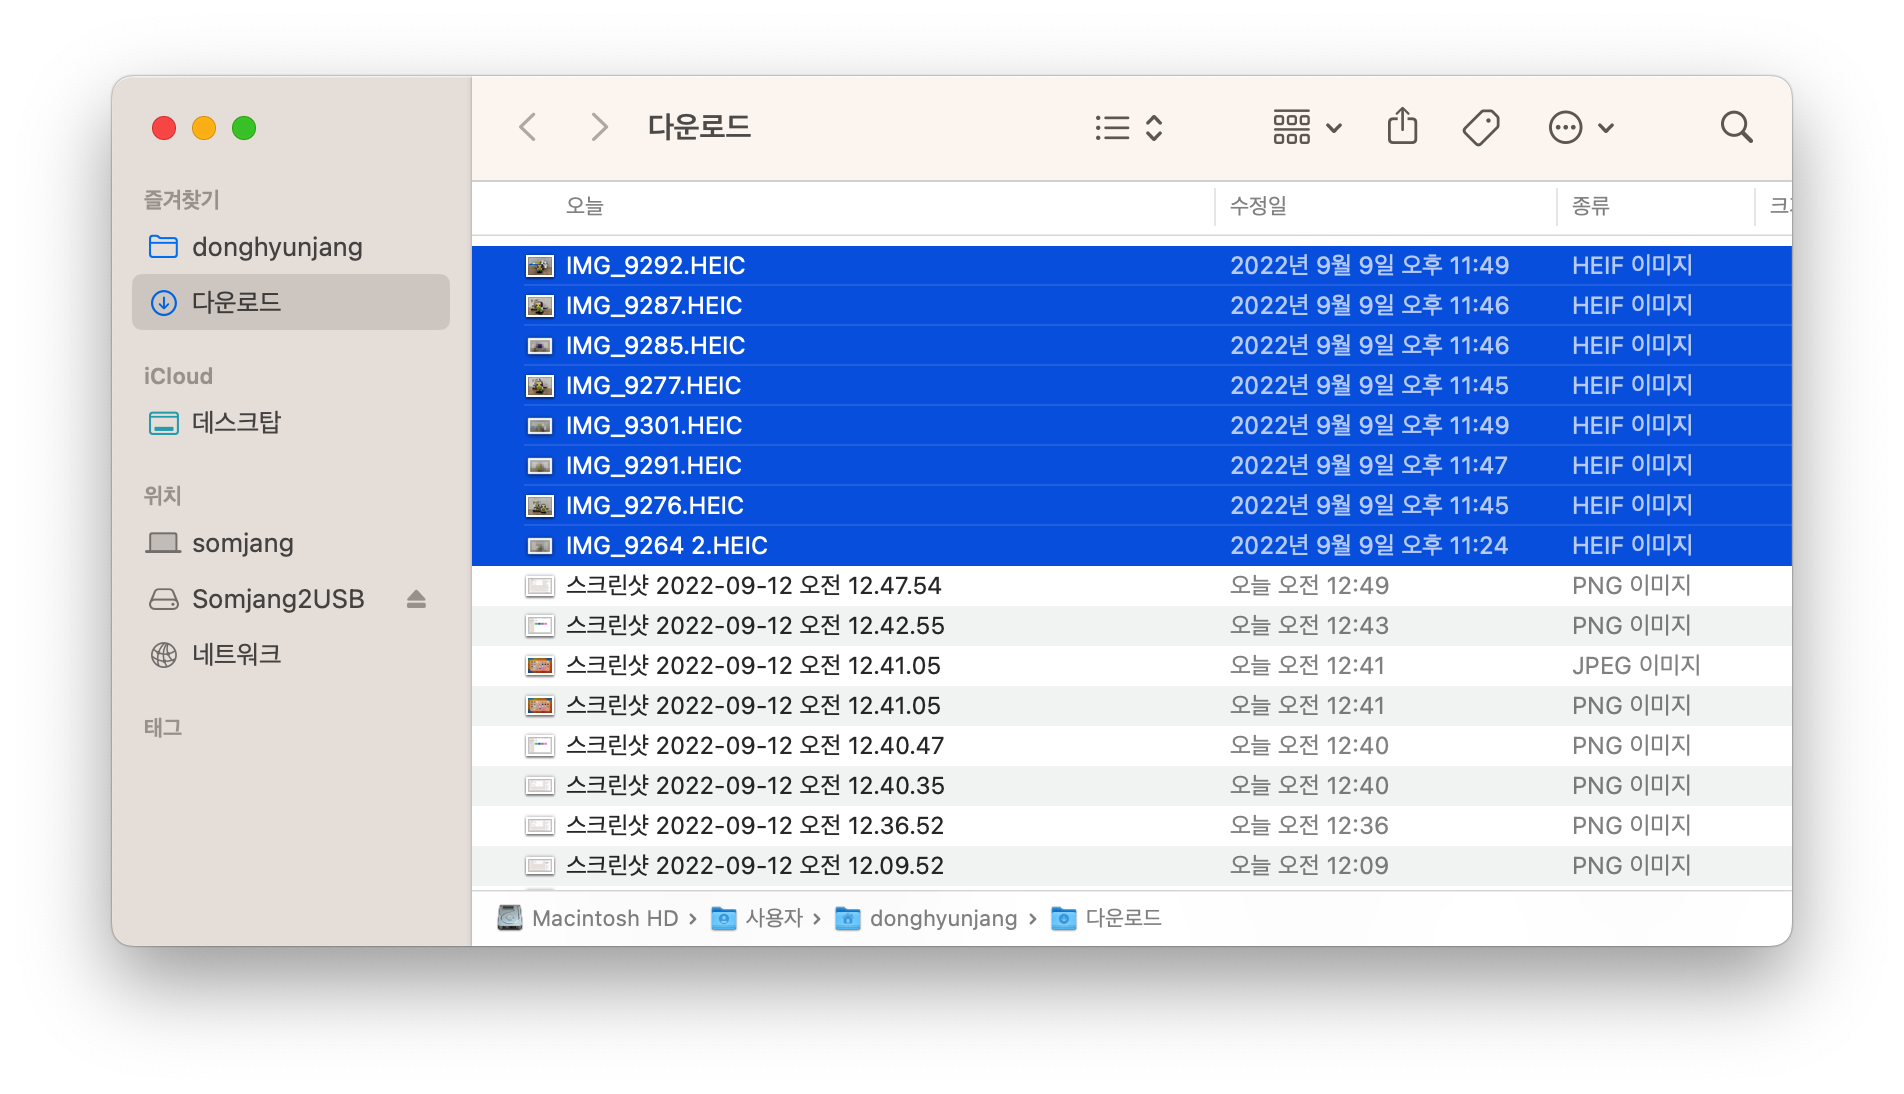Viewport: 1904px width, 1094px height.
Task: Click the IMG_9277.HEIC thumbnail icon
Action: pos(540,386)
